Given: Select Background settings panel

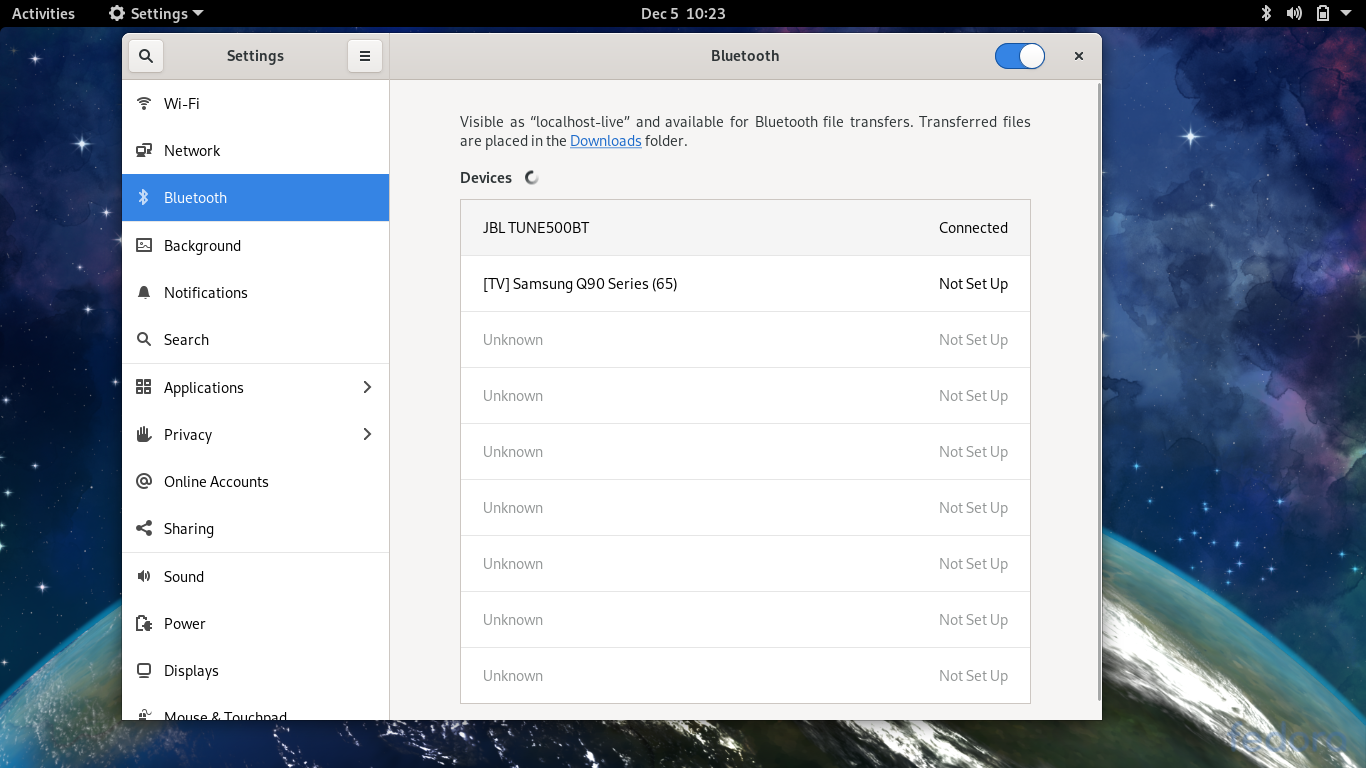Looking at the screenshot, I should click(x=255, y=246).
